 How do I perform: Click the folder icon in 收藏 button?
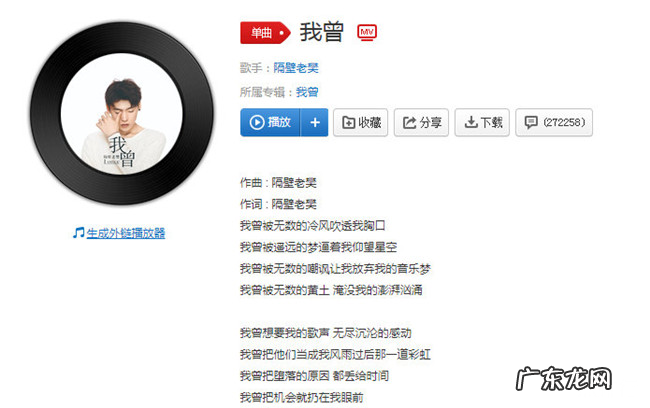(x=348, y=122)
